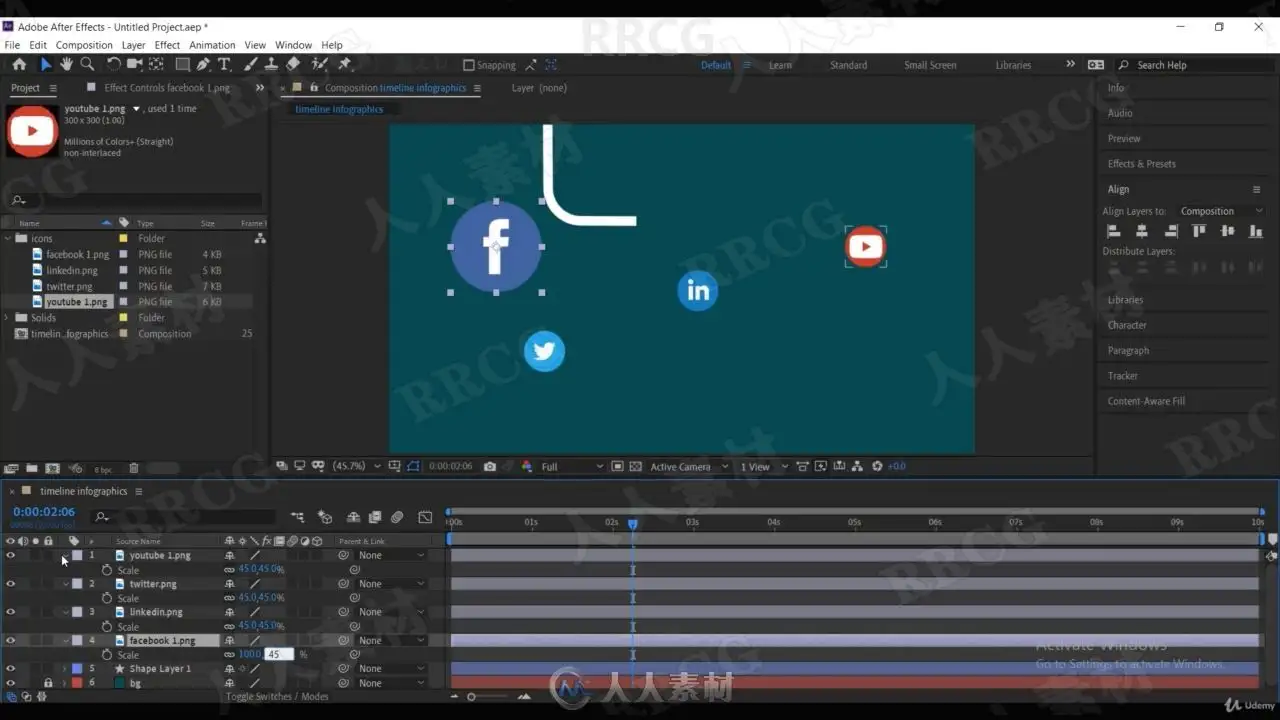1280x720 pixels.
Task: Select the Home icon in the toolbar
Action: point(19,64)
